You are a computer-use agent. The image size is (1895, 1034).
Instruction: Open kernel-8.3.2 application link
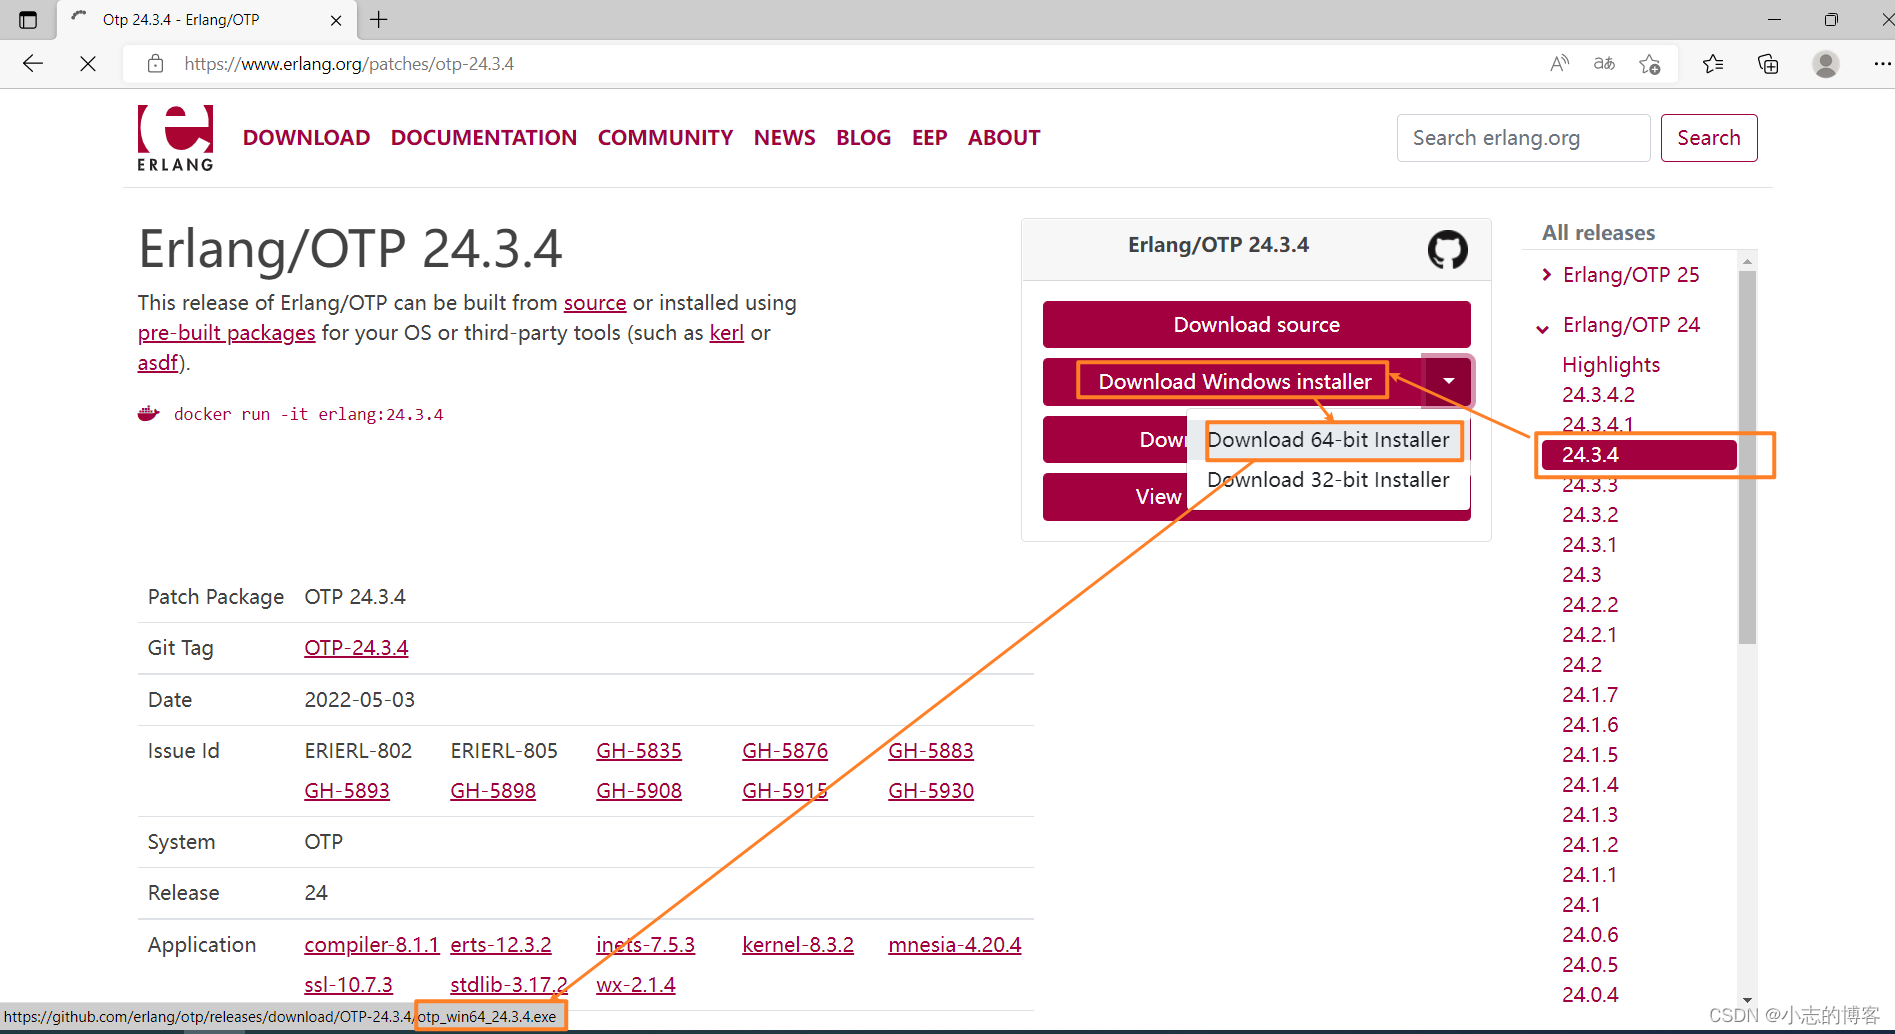tap(798, 945)
